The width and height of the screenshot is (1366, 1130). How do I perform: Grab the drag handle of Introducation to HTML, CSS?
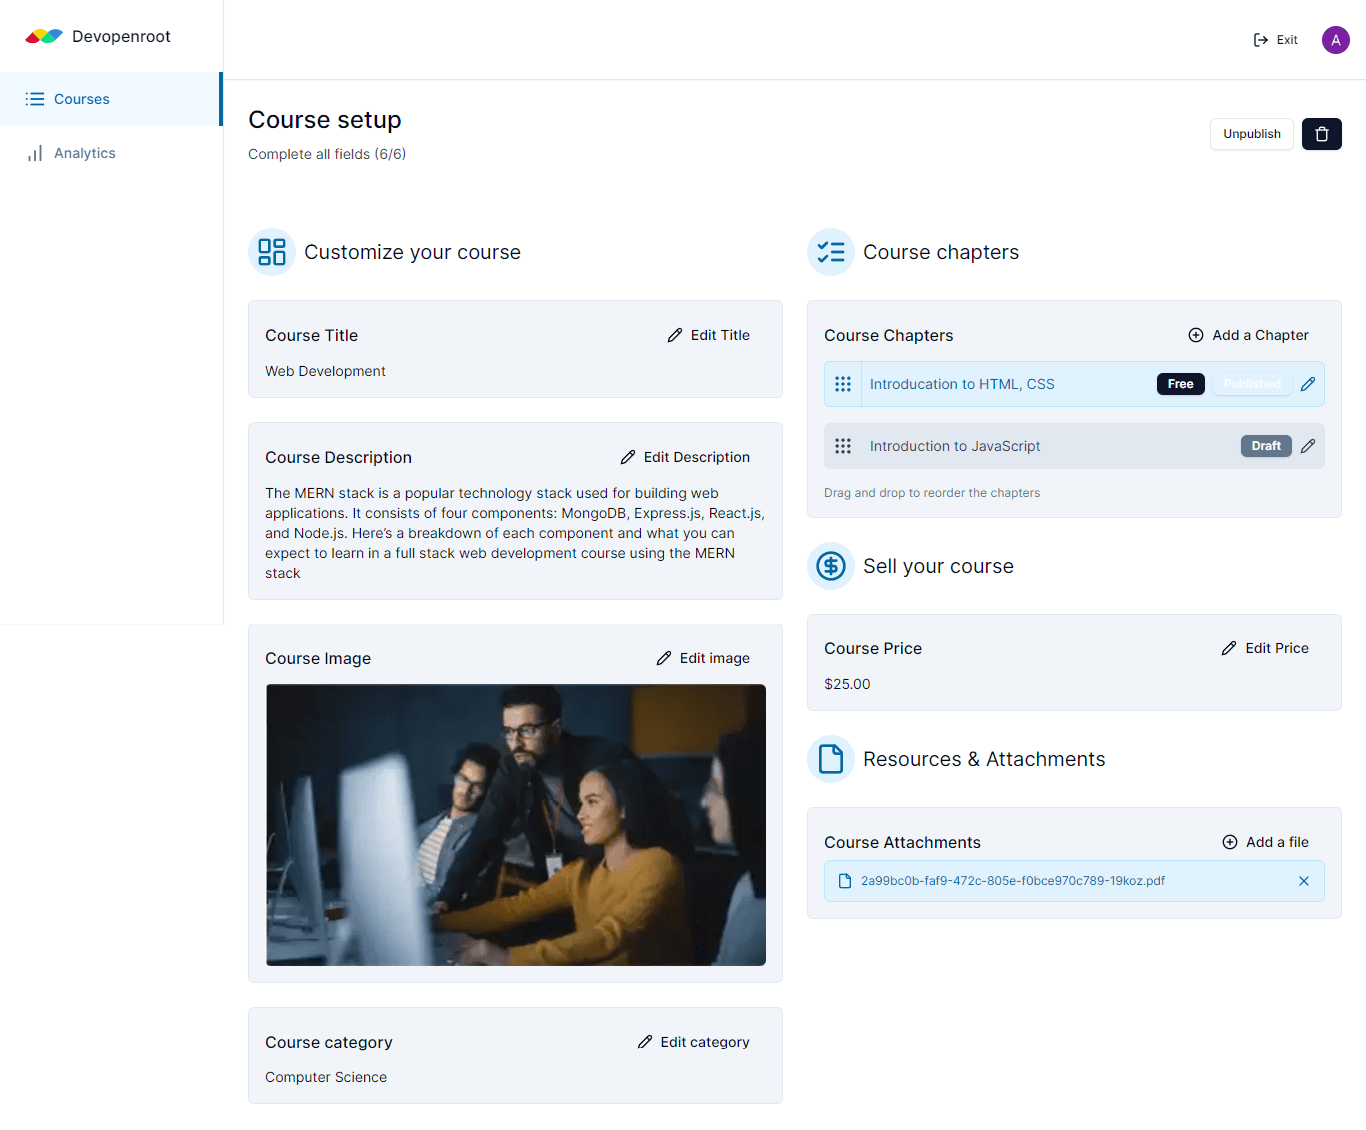click(x=843, y=384)
